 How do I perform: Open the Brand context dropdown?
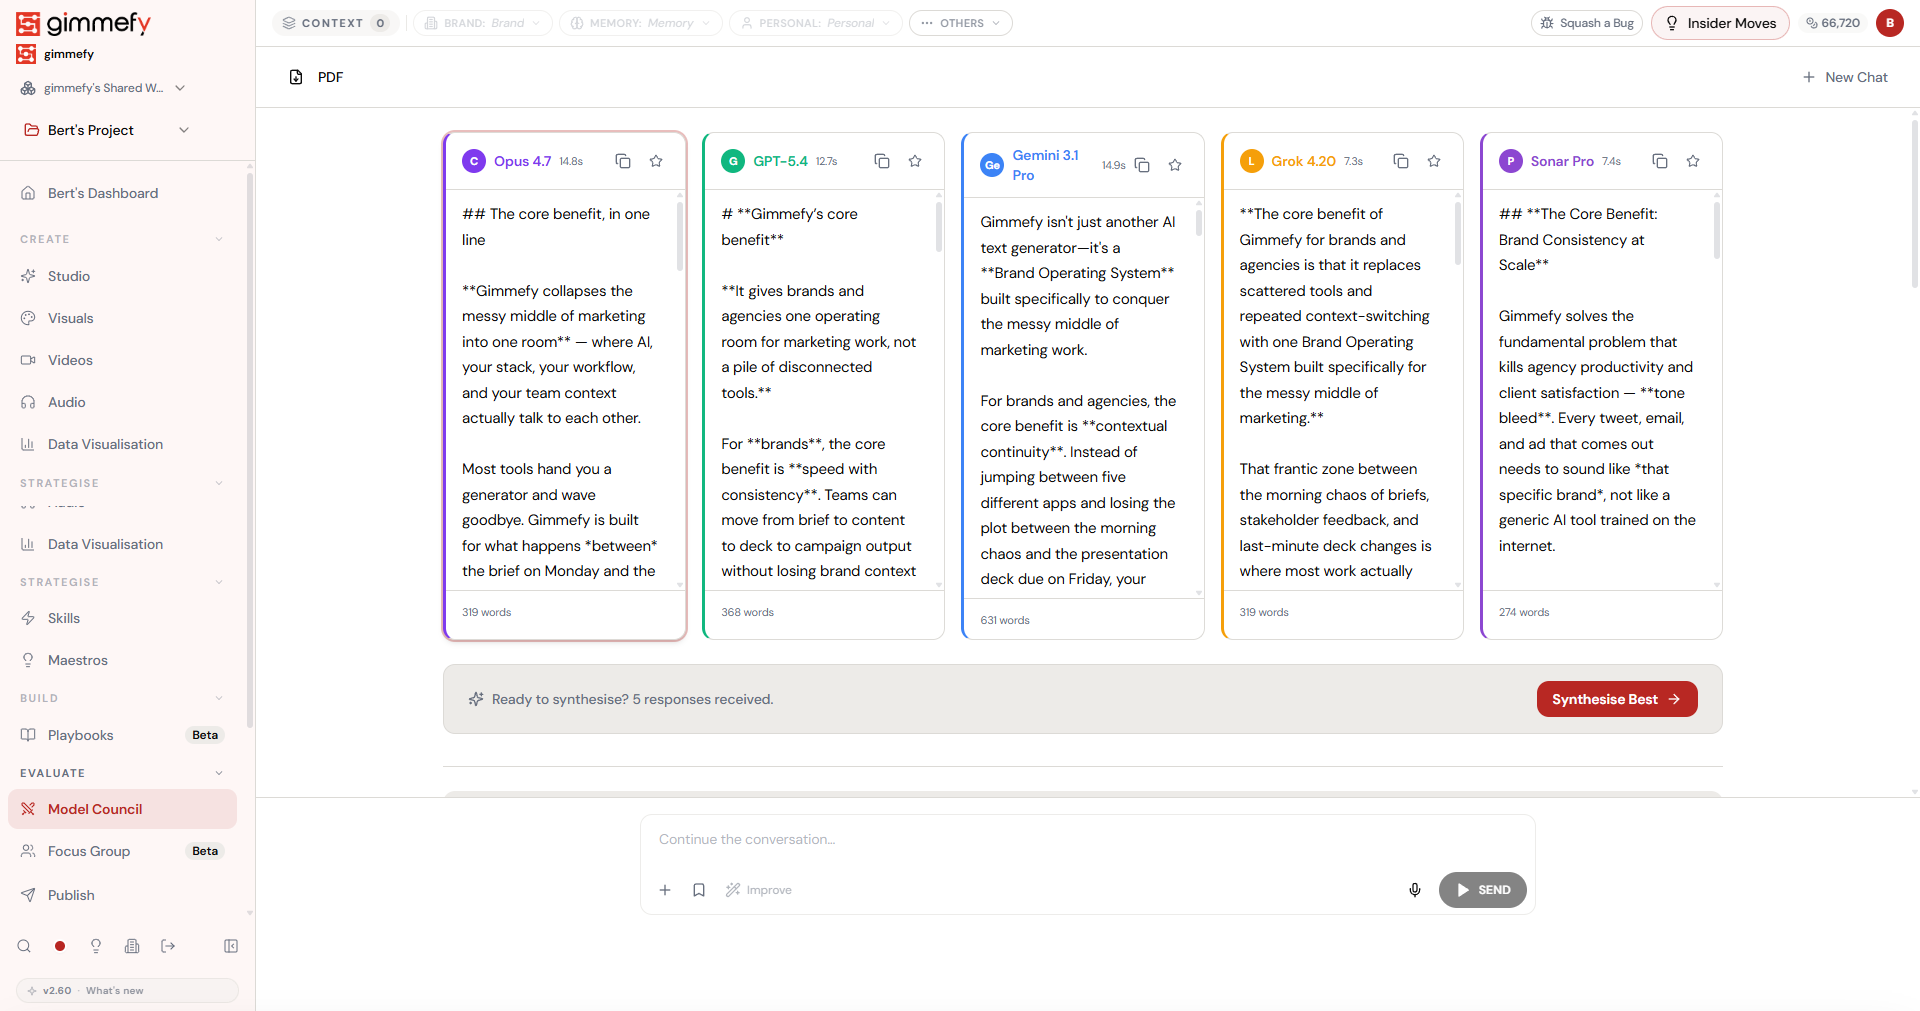(x=483, y=23)
